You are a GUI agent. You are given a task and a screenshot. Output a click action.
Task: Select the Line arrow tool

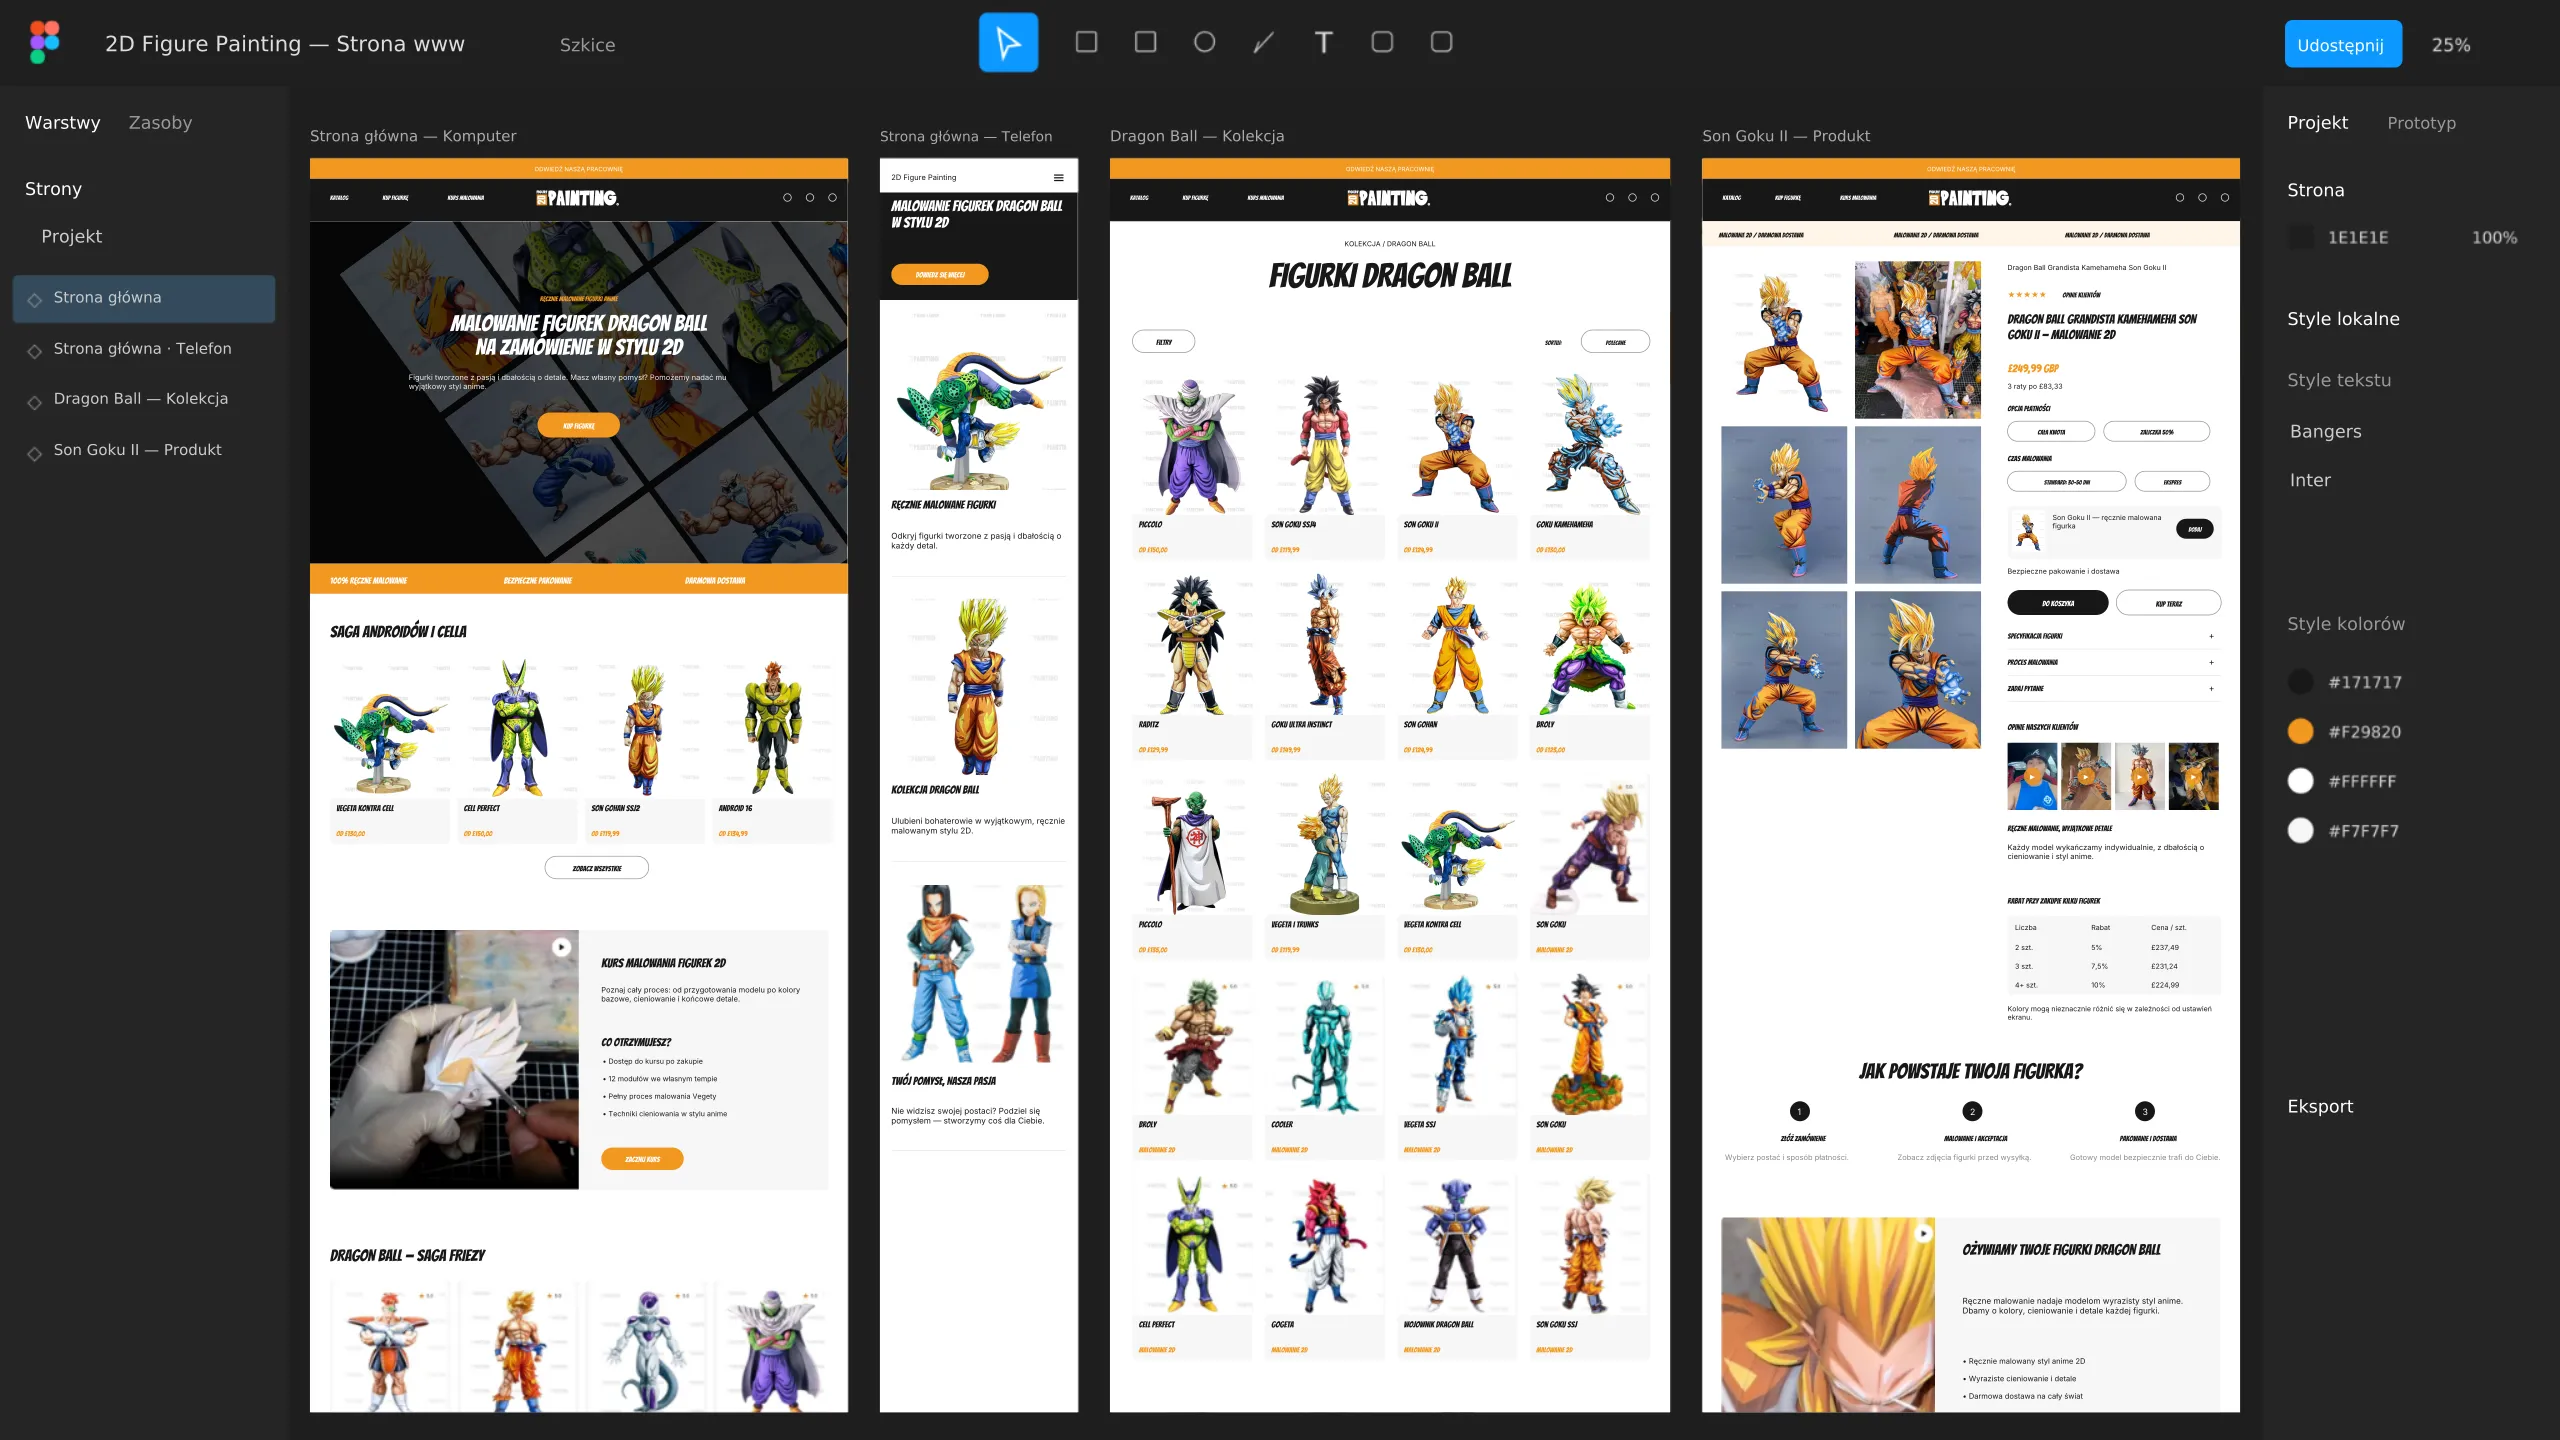click(1264, 42)
